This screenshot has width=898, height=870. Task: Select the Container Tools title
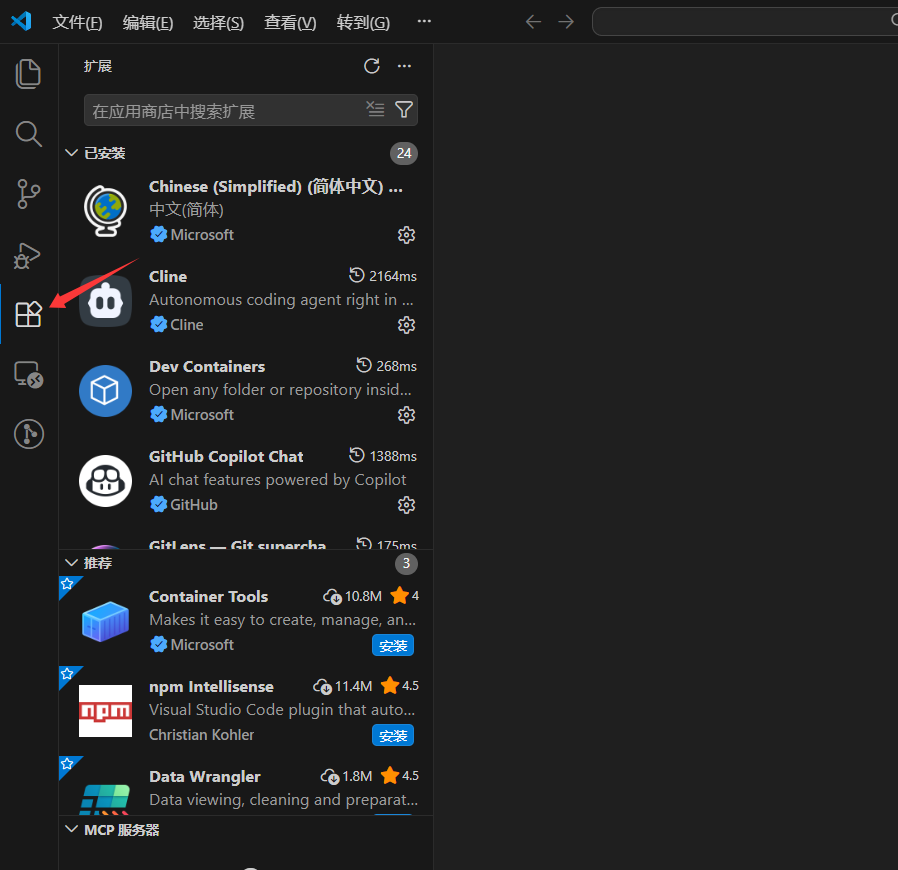[208, 597]
